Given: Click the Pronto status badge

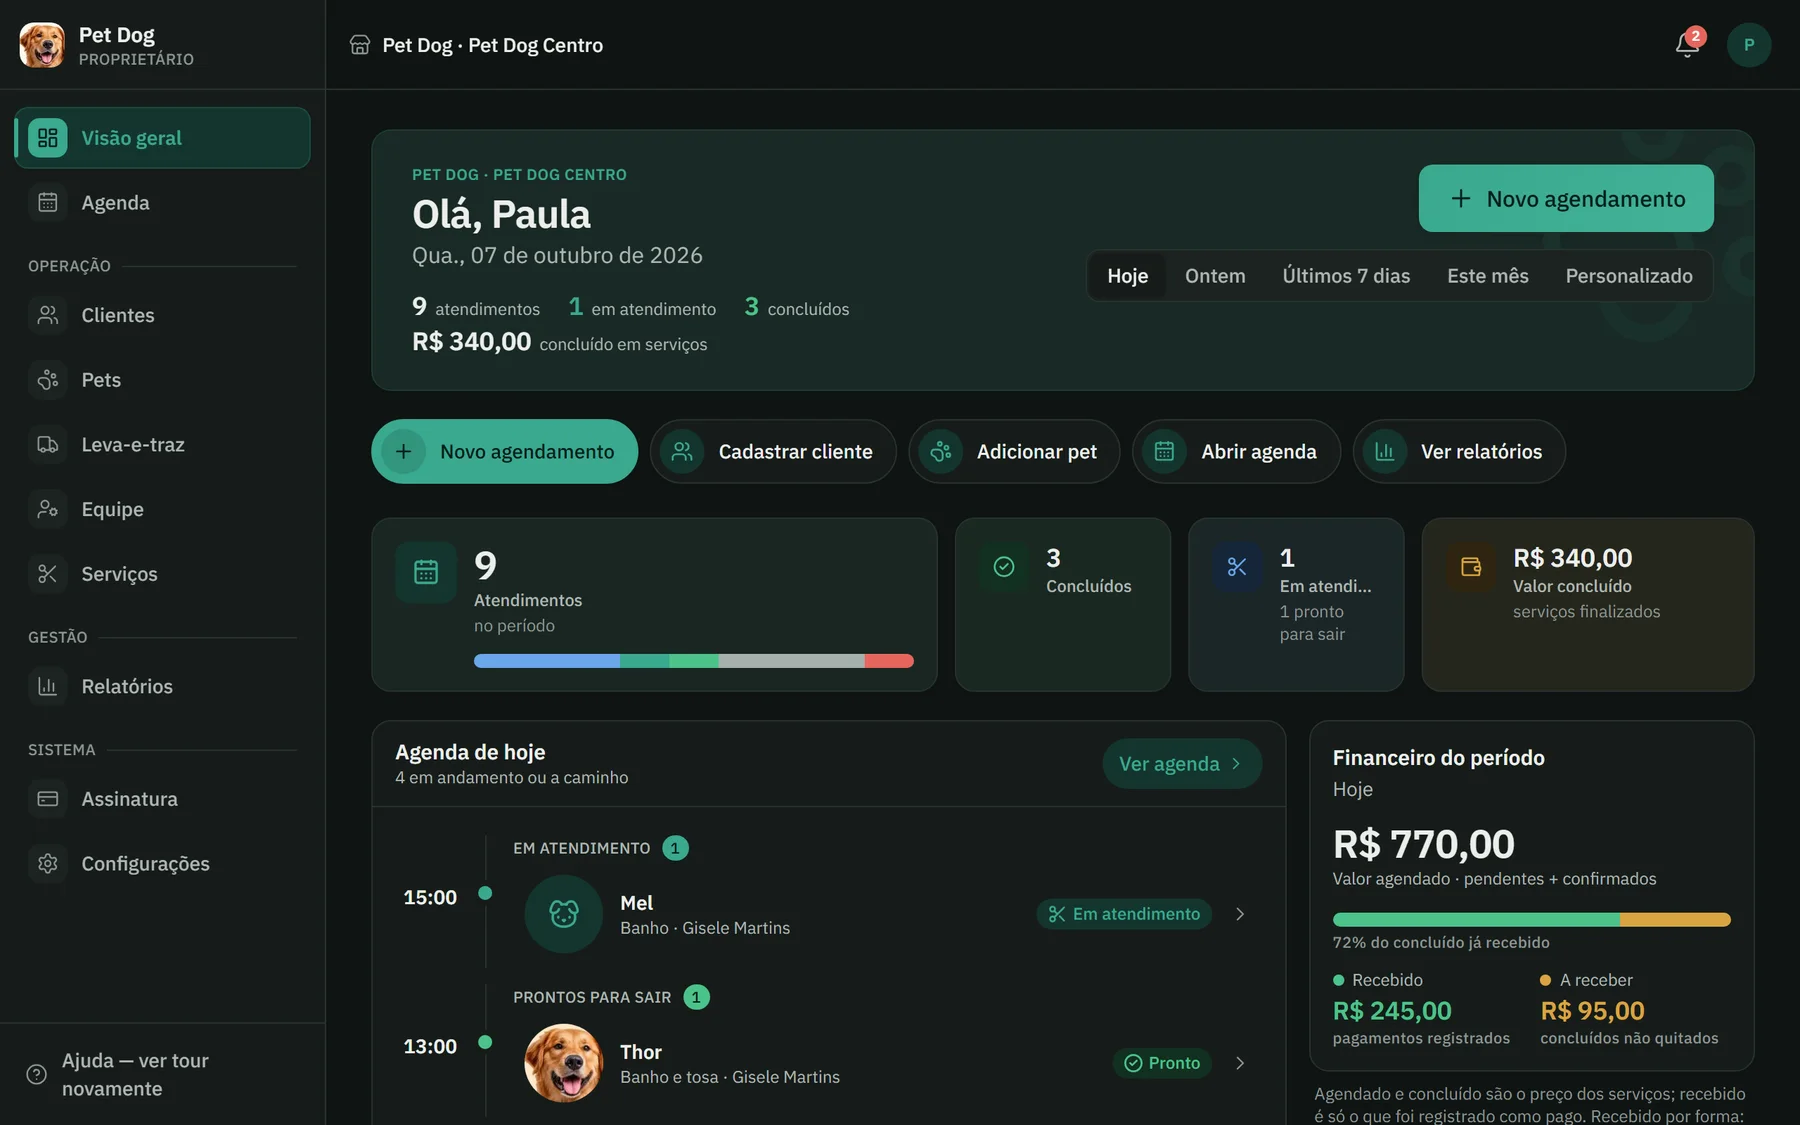Looking at the screenshot, I should [x=1162, y=1063].
